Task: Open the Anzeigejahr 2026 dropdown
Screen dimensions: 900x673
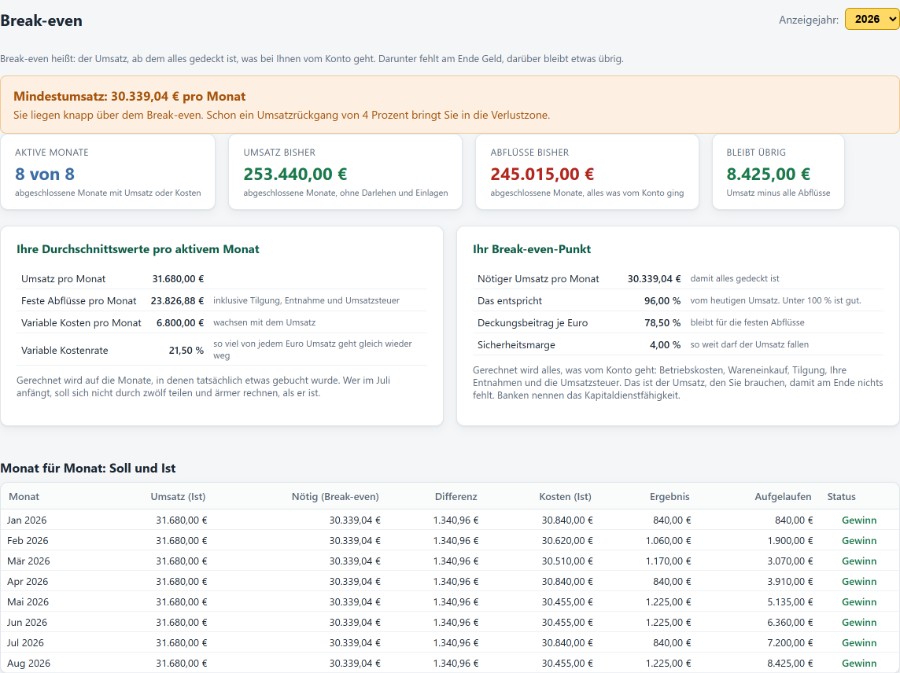Action: 872,20
